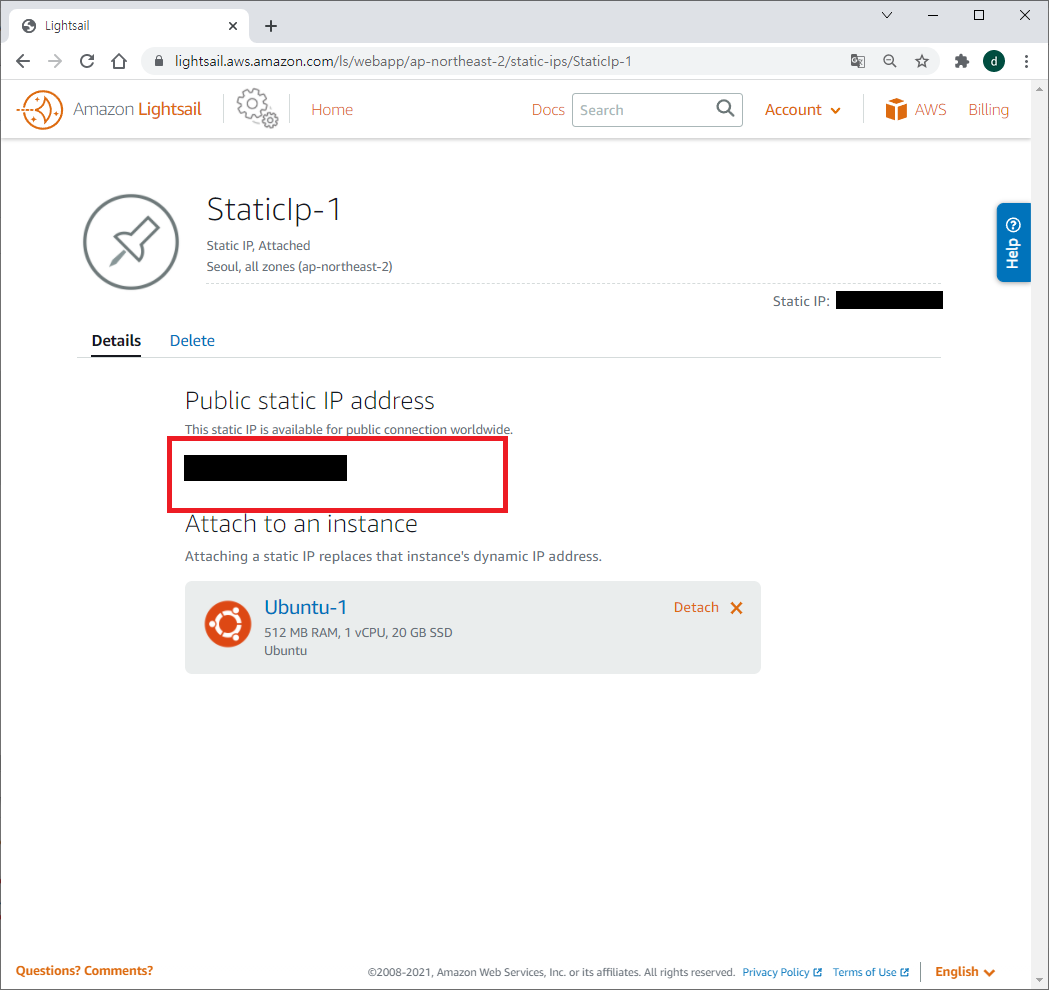1049x990 pixels.
Task: Click the Amazon Lightsail logo
Action: 110,109
